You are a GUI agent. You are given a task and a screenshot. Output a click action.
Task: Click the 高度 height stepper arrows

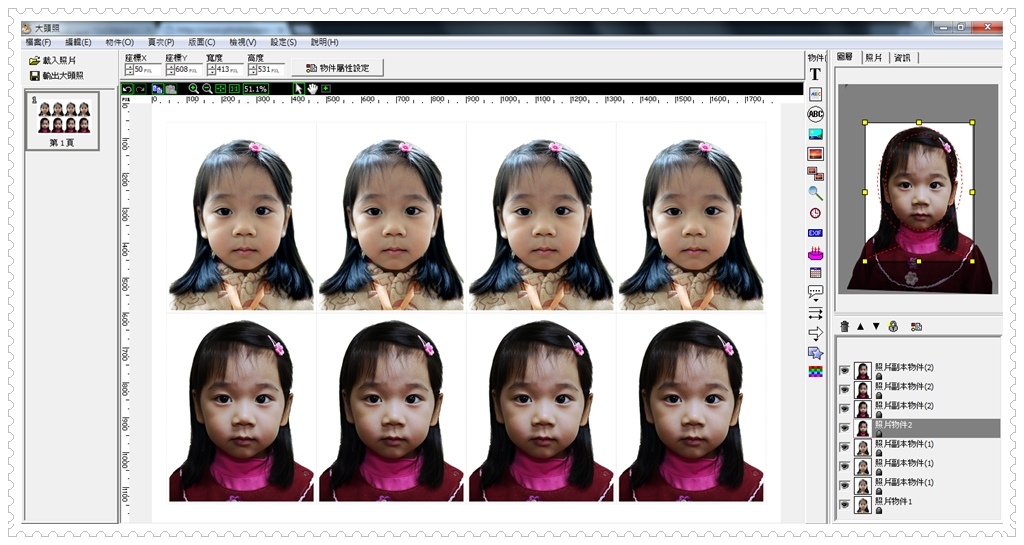252,69
